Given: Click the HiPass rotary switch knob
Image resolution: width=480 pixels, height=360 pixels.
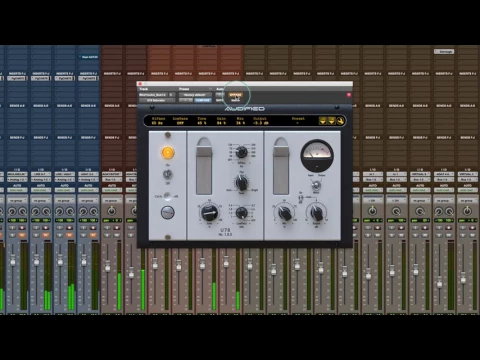Looking at the screenshot, I should point(242,152).
